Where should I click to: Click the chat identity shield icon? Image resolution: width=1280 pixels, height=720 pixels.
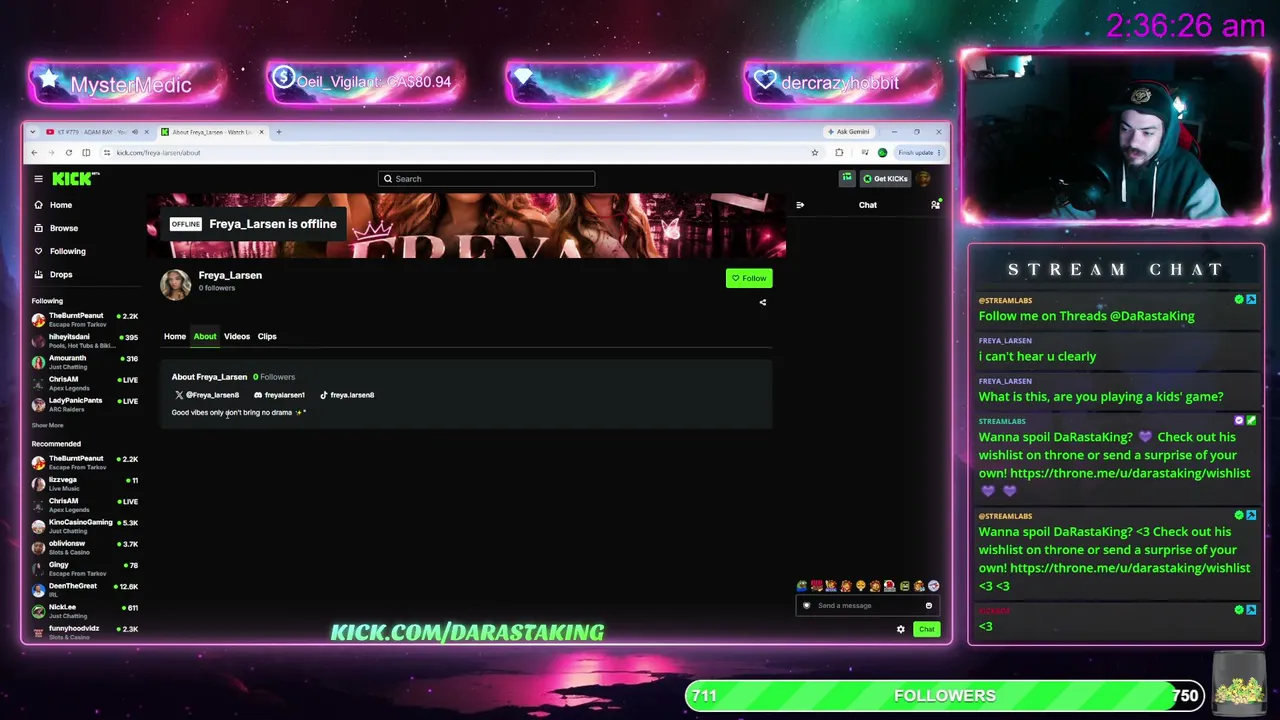[807, 605]
